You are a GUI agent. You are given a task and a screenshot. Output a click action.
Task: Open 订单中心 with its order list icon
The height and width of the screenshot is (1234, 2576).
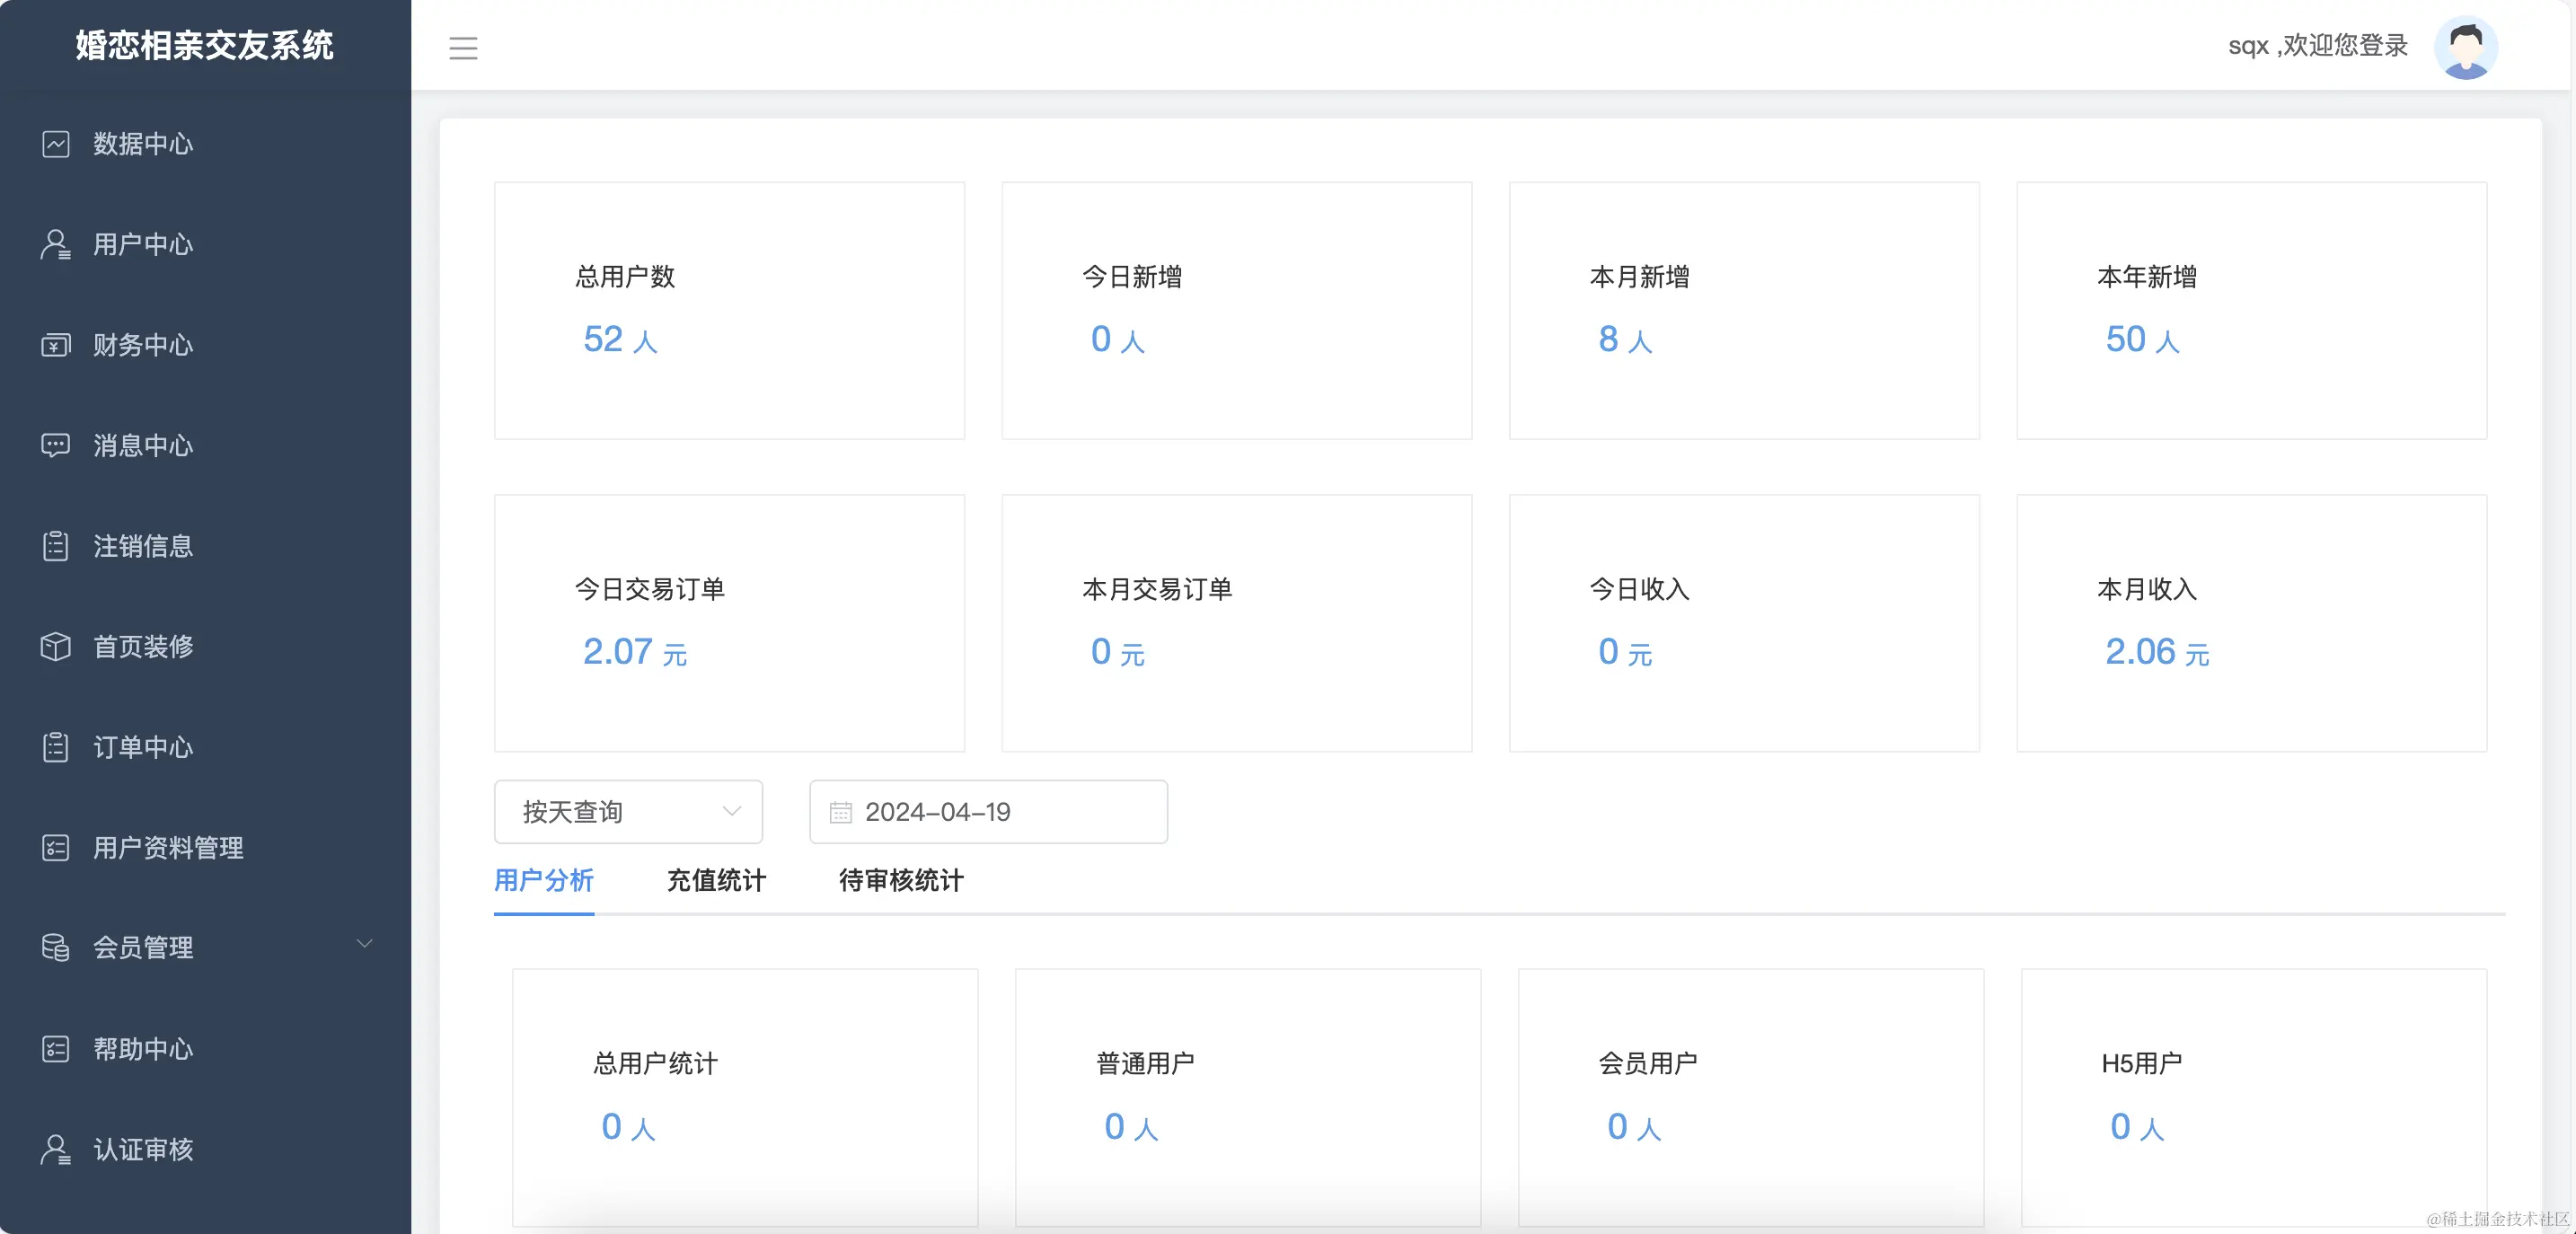click(x=55, y=747)
